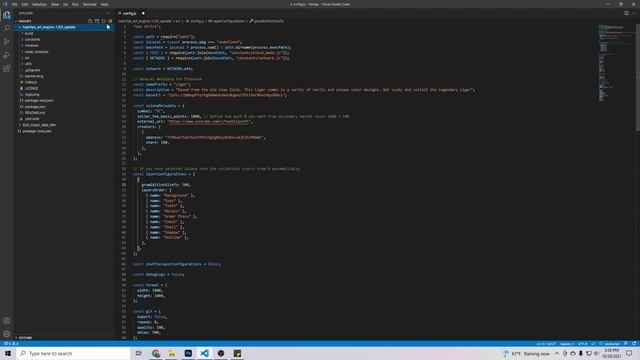Show hidden system tray icons
Image resolution: width=640 pixels, height=360 pixels.
557,353
